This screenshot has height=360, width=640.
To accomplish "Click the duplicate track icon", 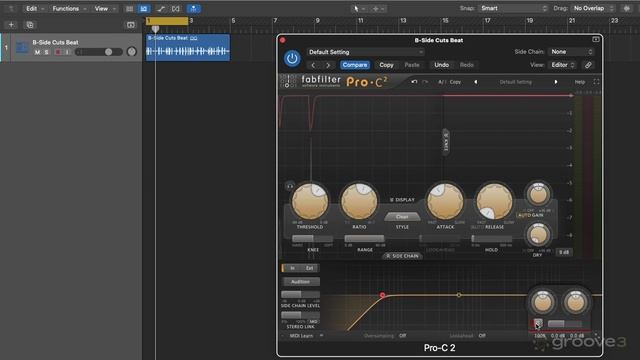I will (x=30, y=25).
